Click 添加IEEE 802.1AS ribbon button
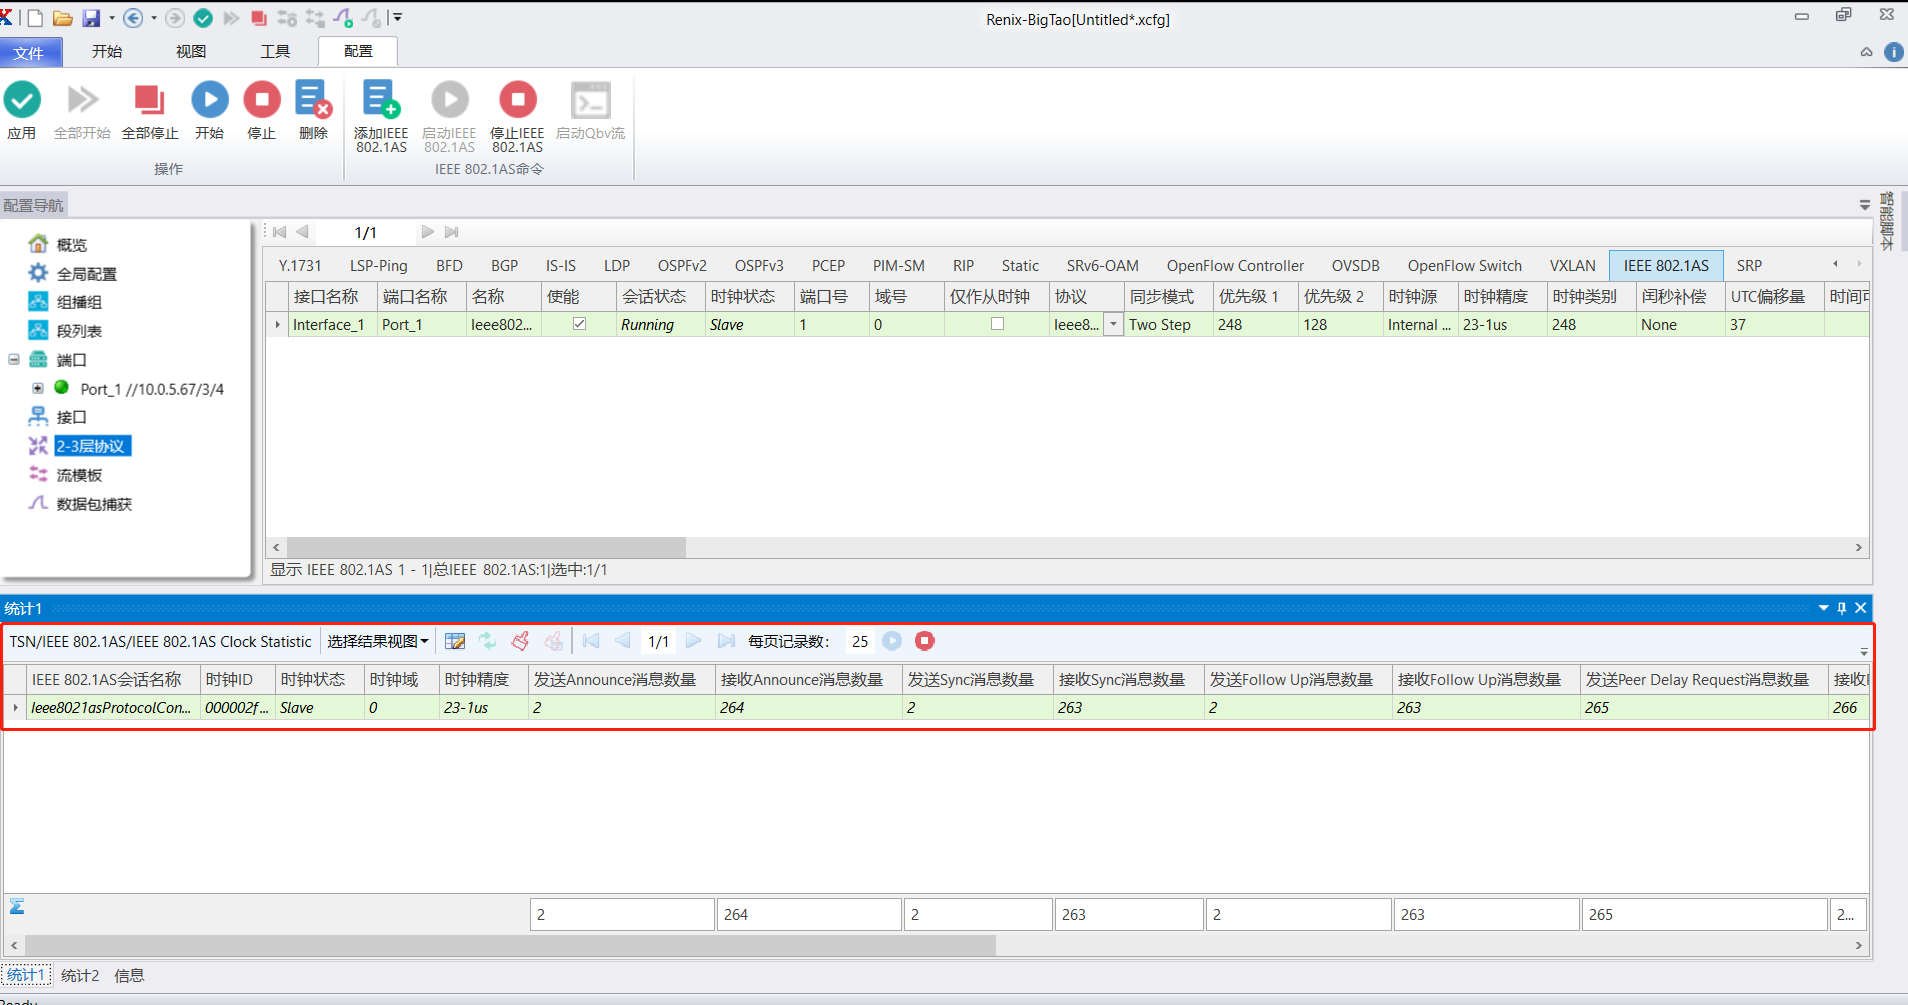The width and height of the screenshot is (1908, 1005). point(381,117)
